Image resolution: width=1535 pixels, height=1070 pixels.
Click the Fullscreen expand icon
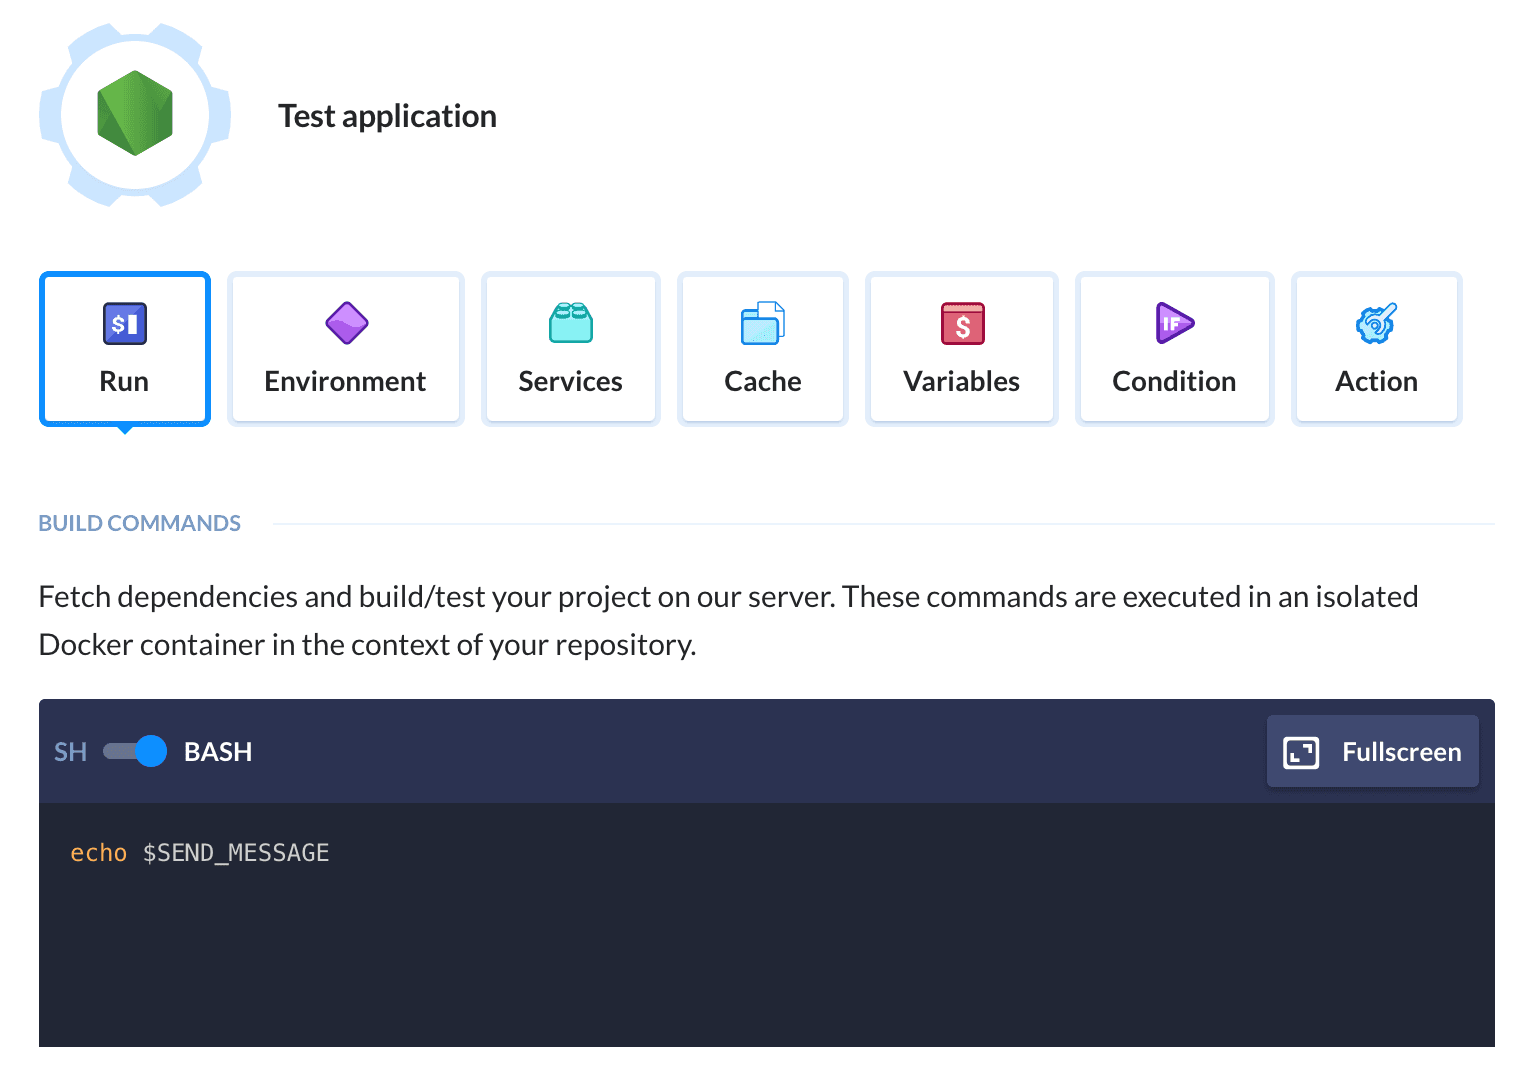tap(1301, 752)
